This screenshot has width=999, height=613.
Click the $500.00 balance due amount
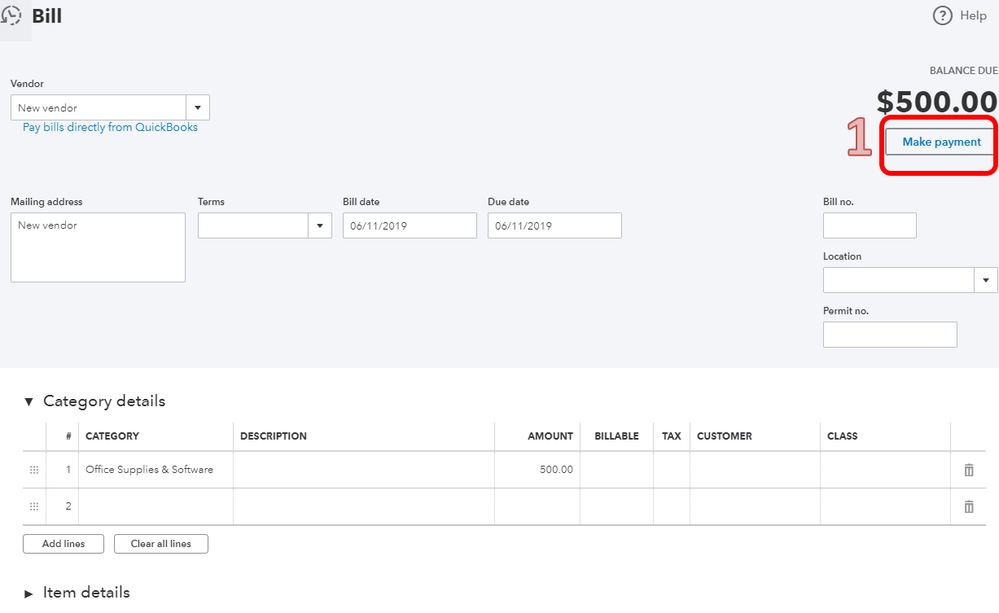(937, 101)
